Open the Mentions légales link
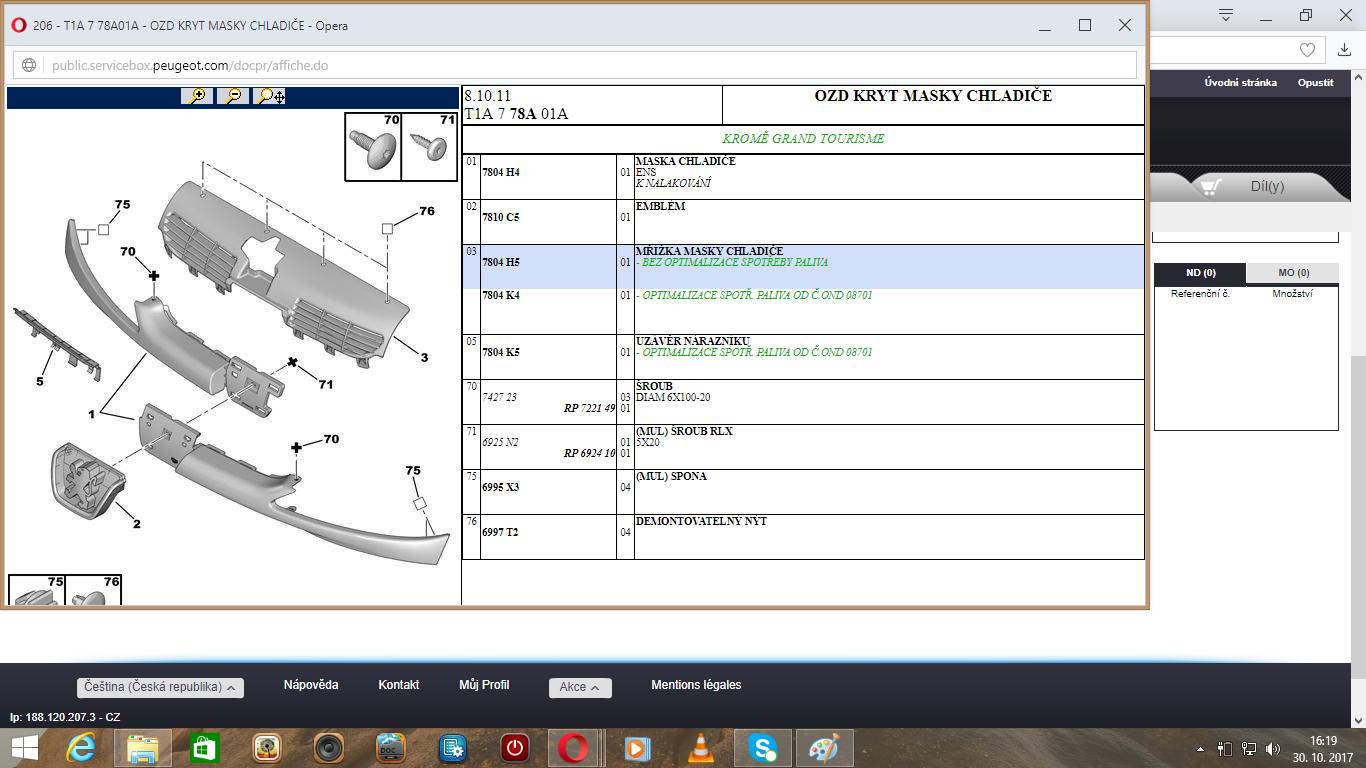This screenshot has width=1366, height=768. [696, 685]
